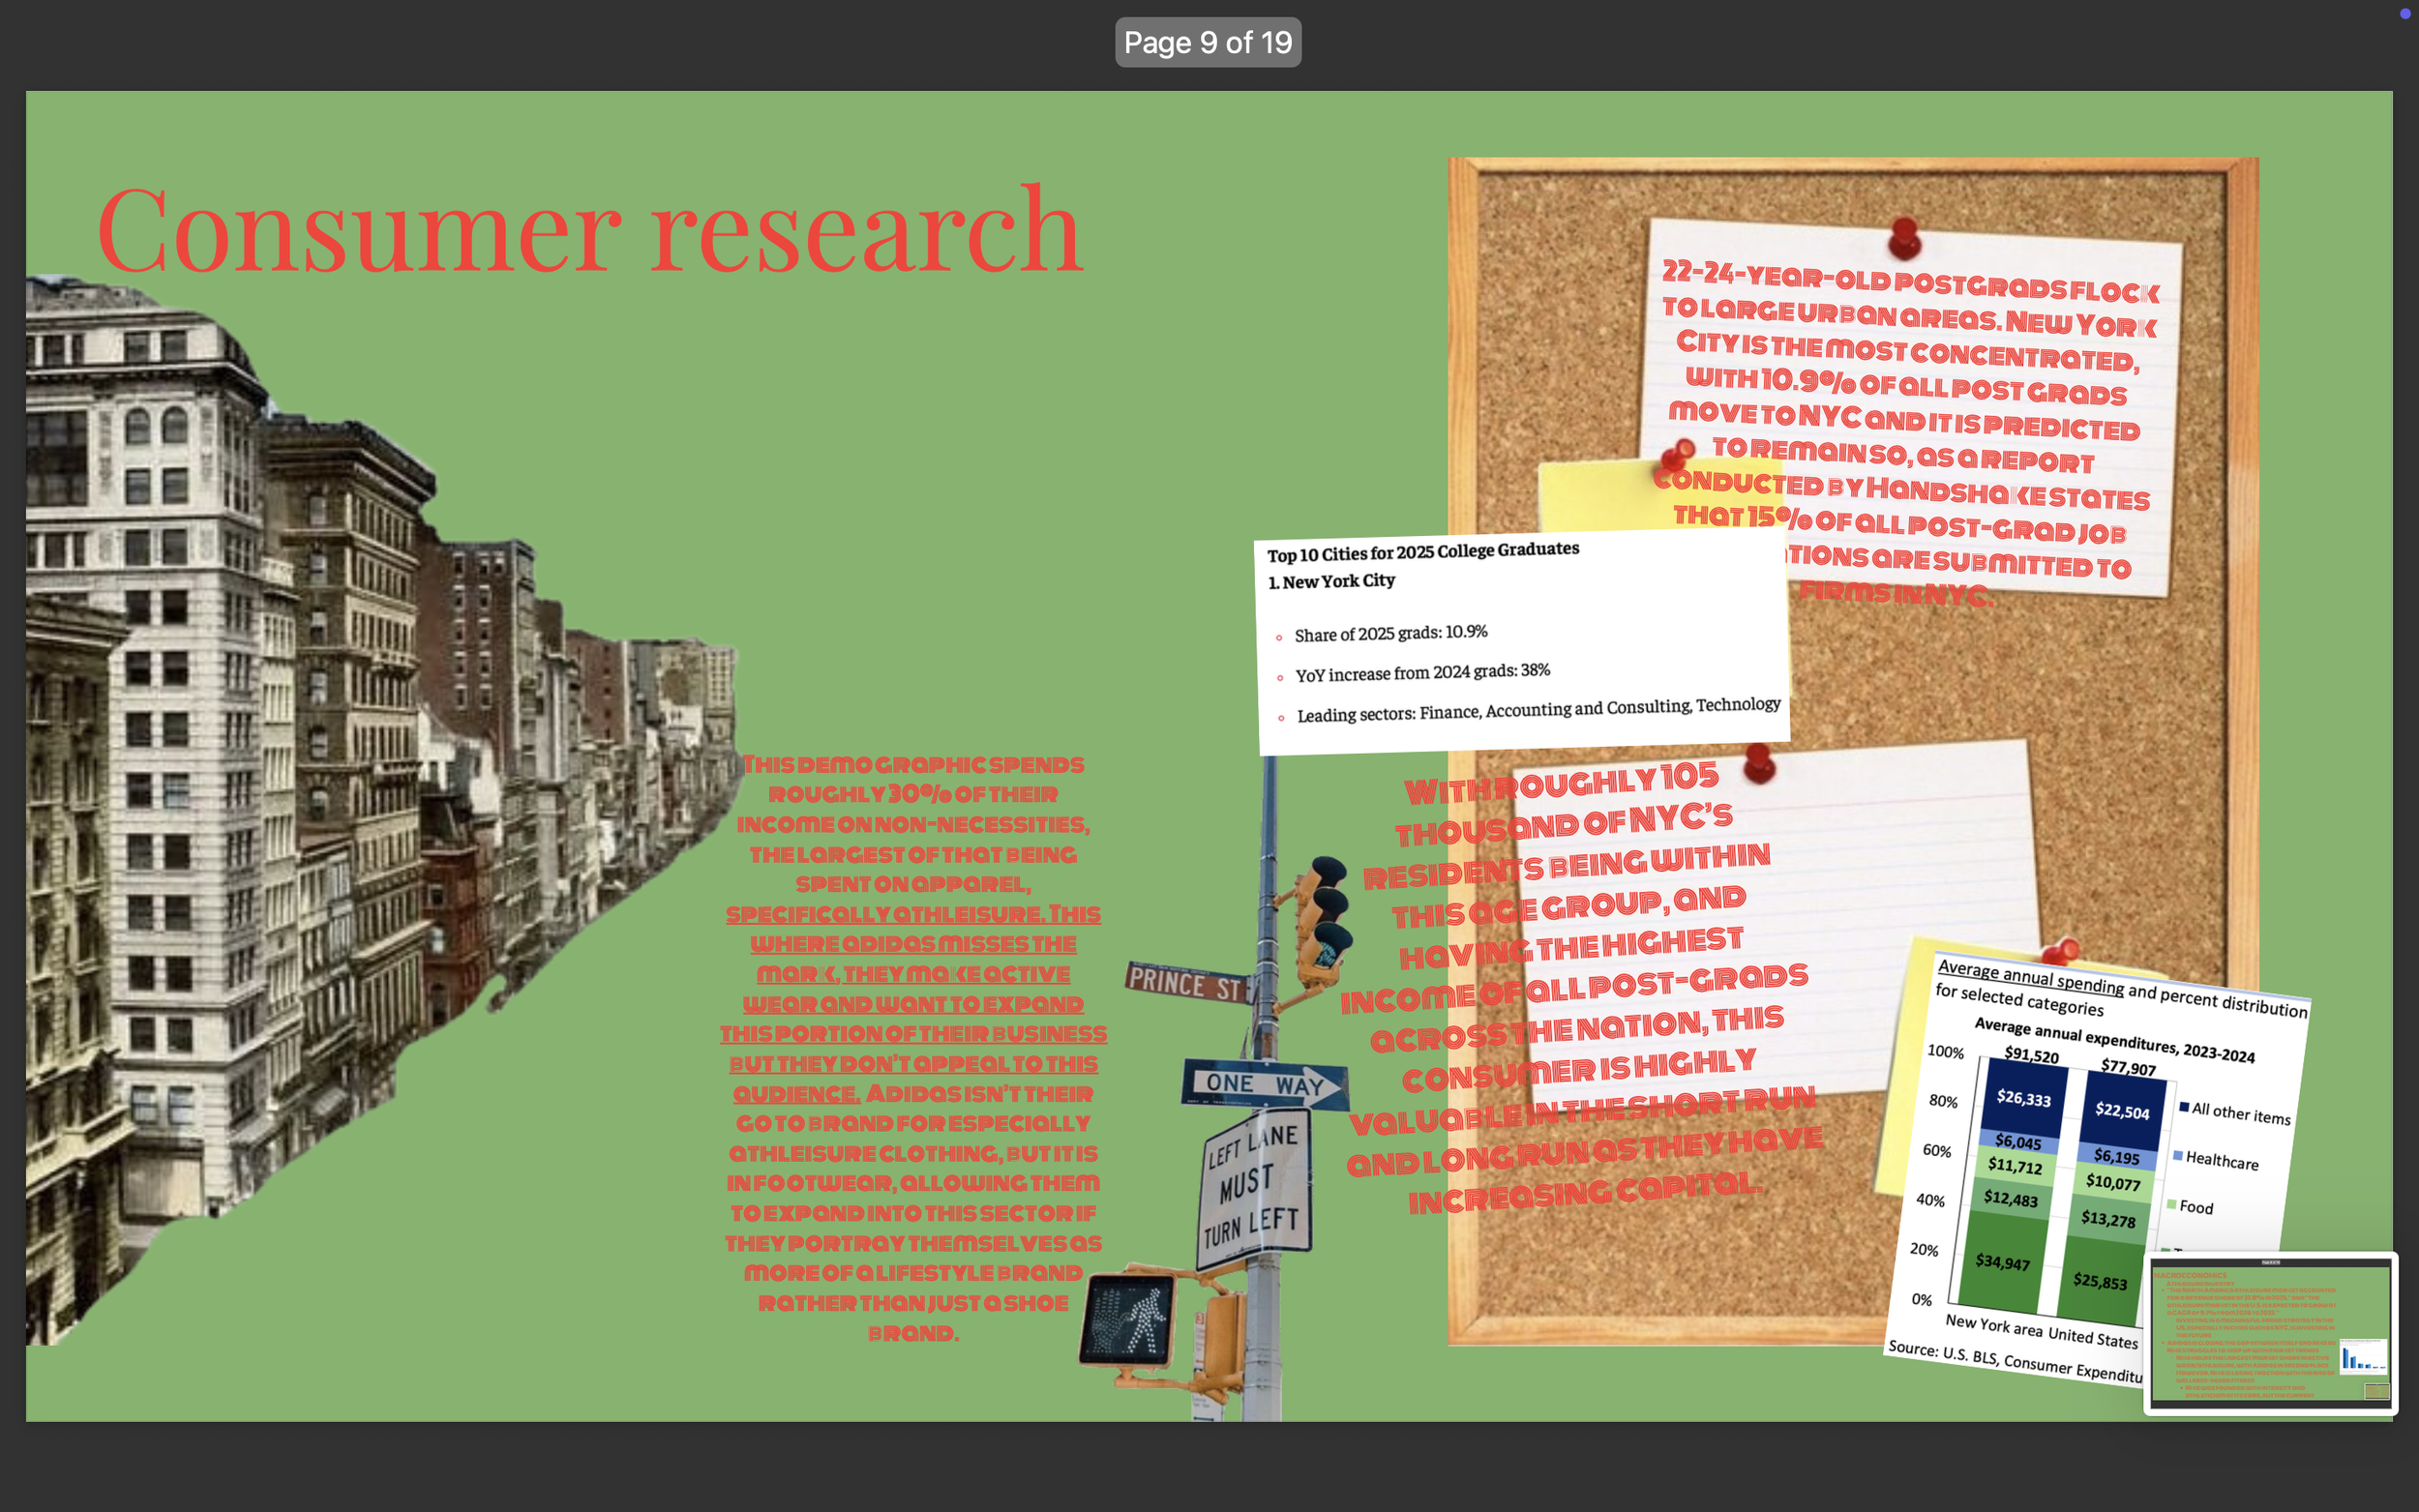
Task: Click the '$91,520' New York total value
Action: 2031,1054
